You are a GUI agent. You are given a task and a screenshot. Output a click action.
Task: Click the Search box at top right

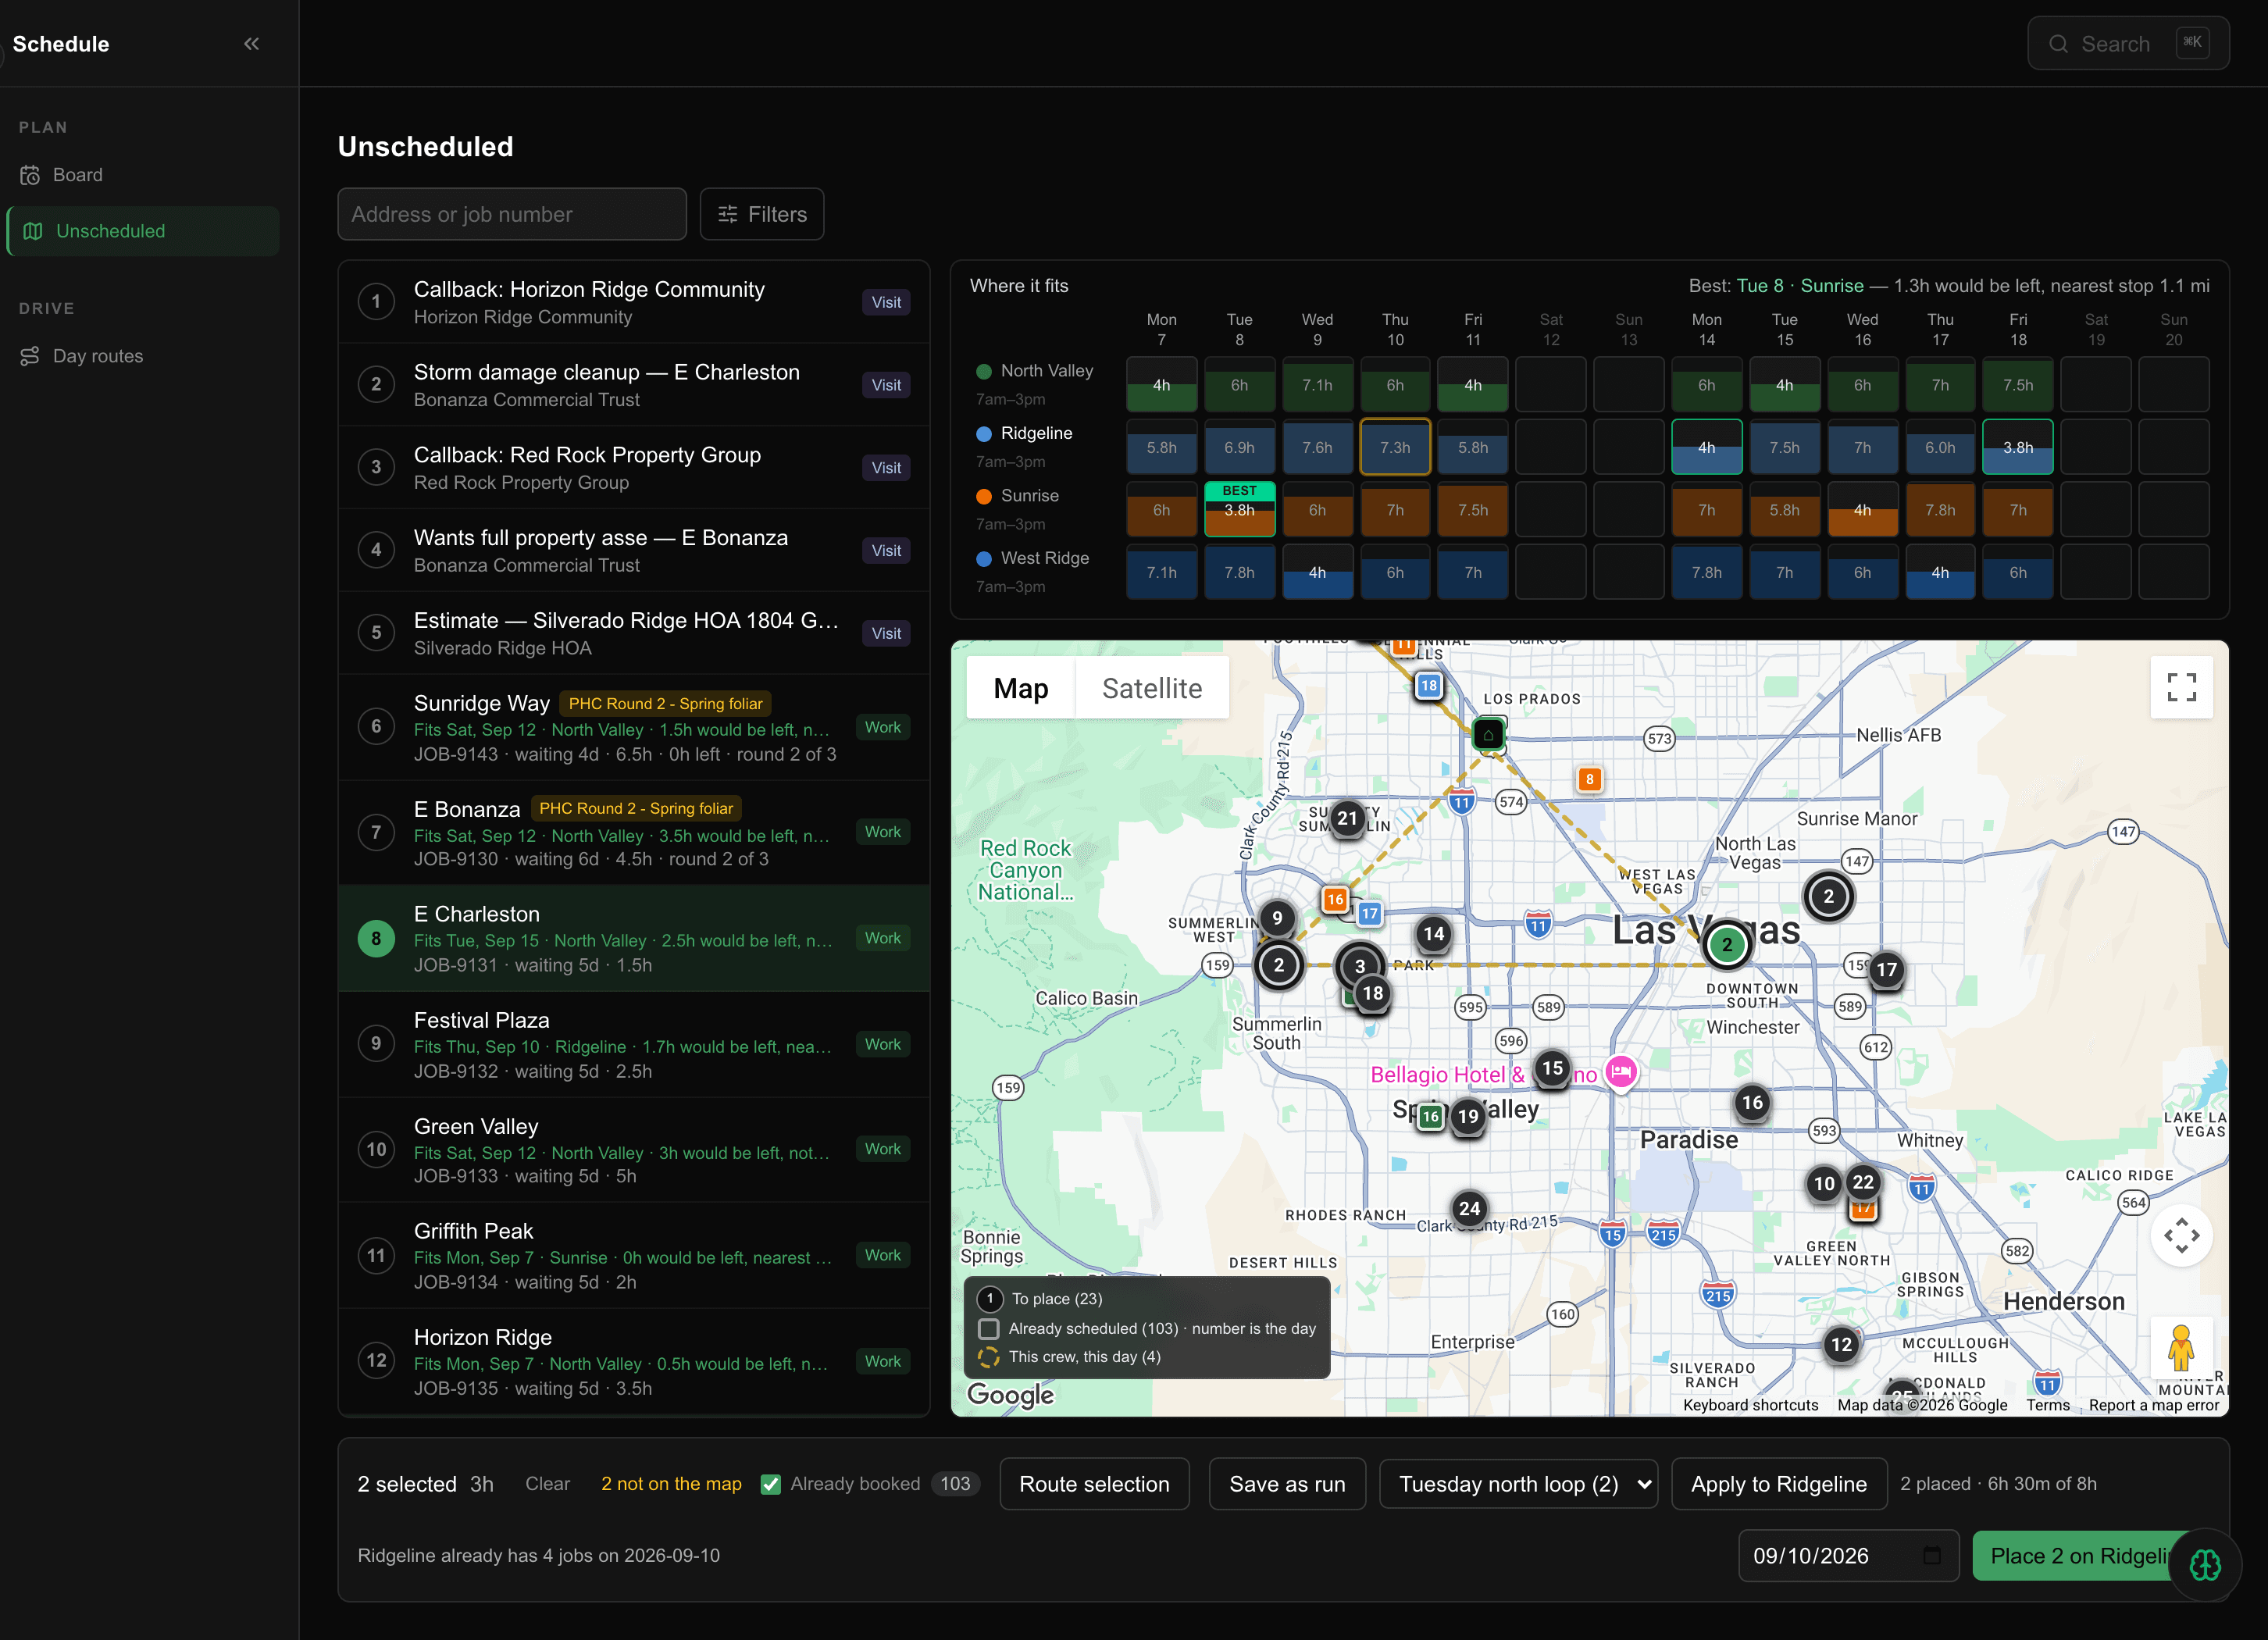tap(2127, 44)
